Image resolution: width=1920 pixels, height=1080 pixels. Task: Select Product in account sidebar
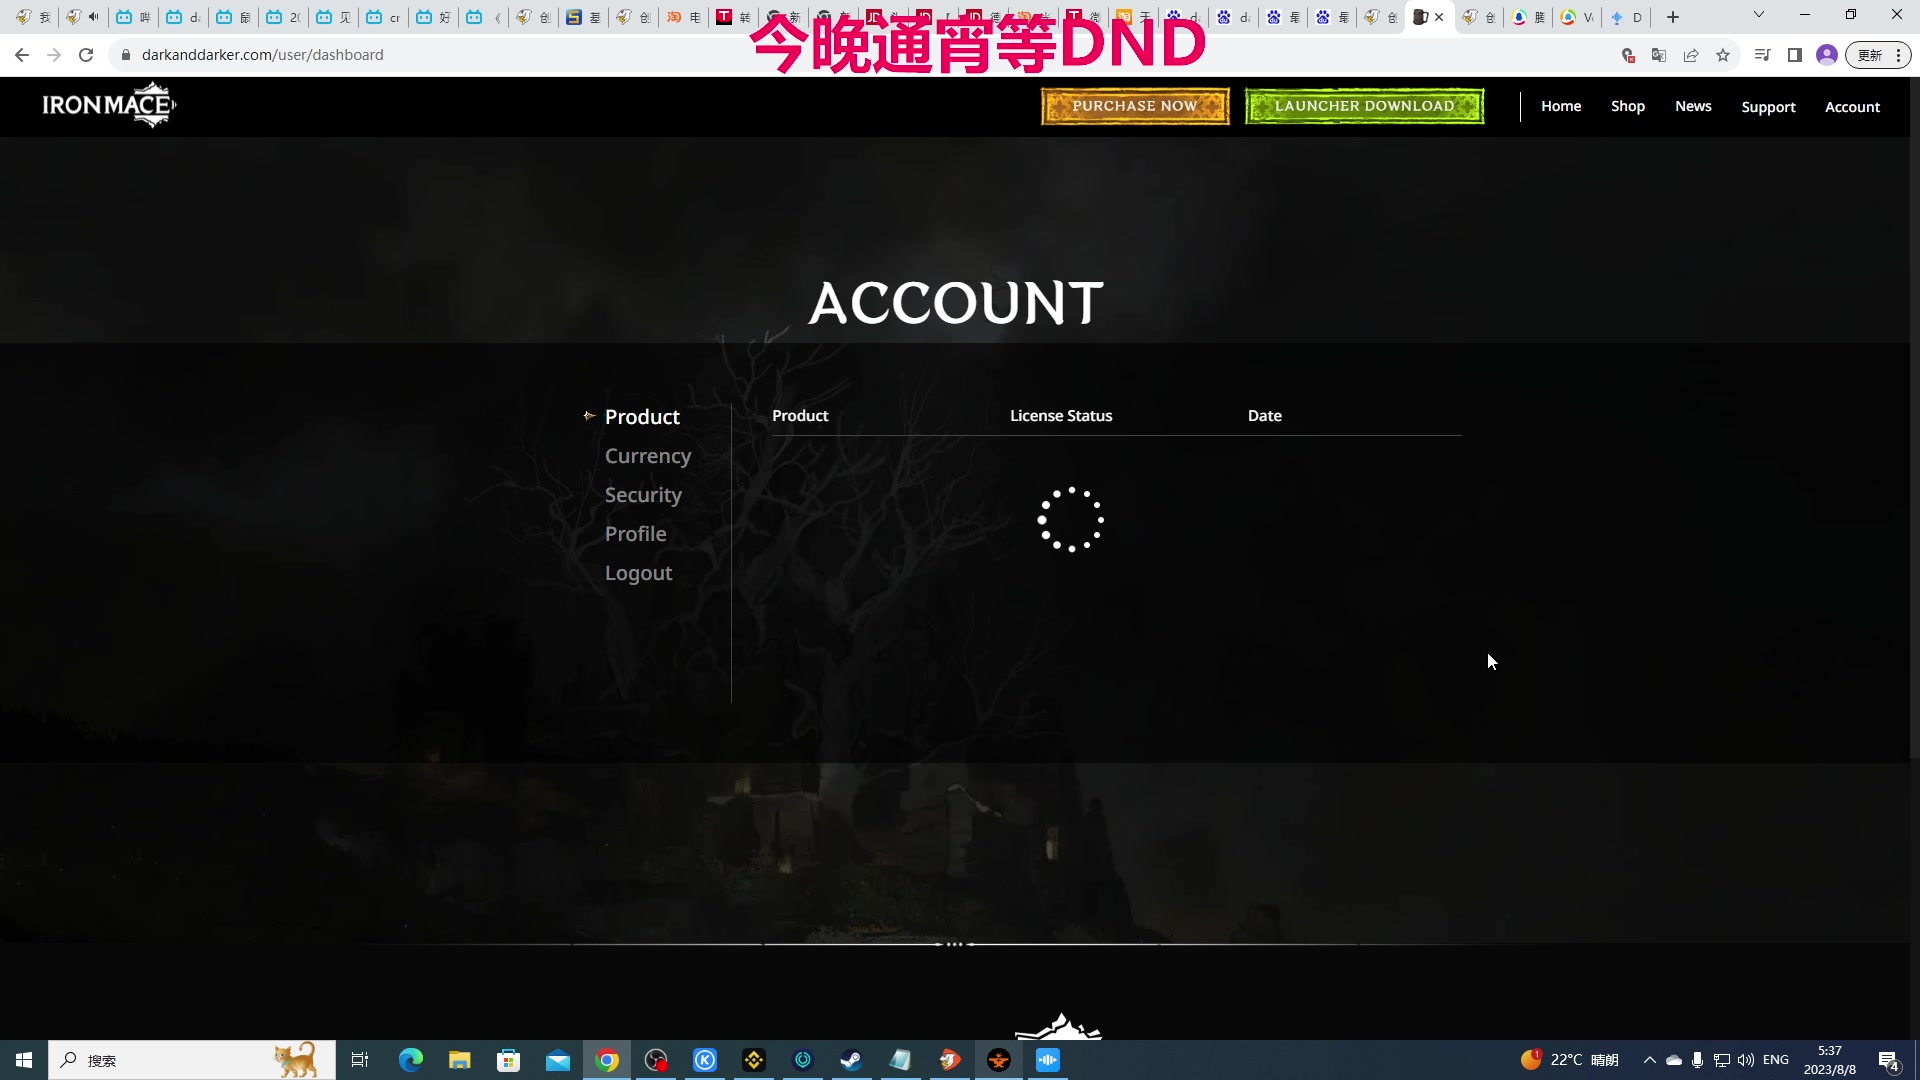coord(642,417)
